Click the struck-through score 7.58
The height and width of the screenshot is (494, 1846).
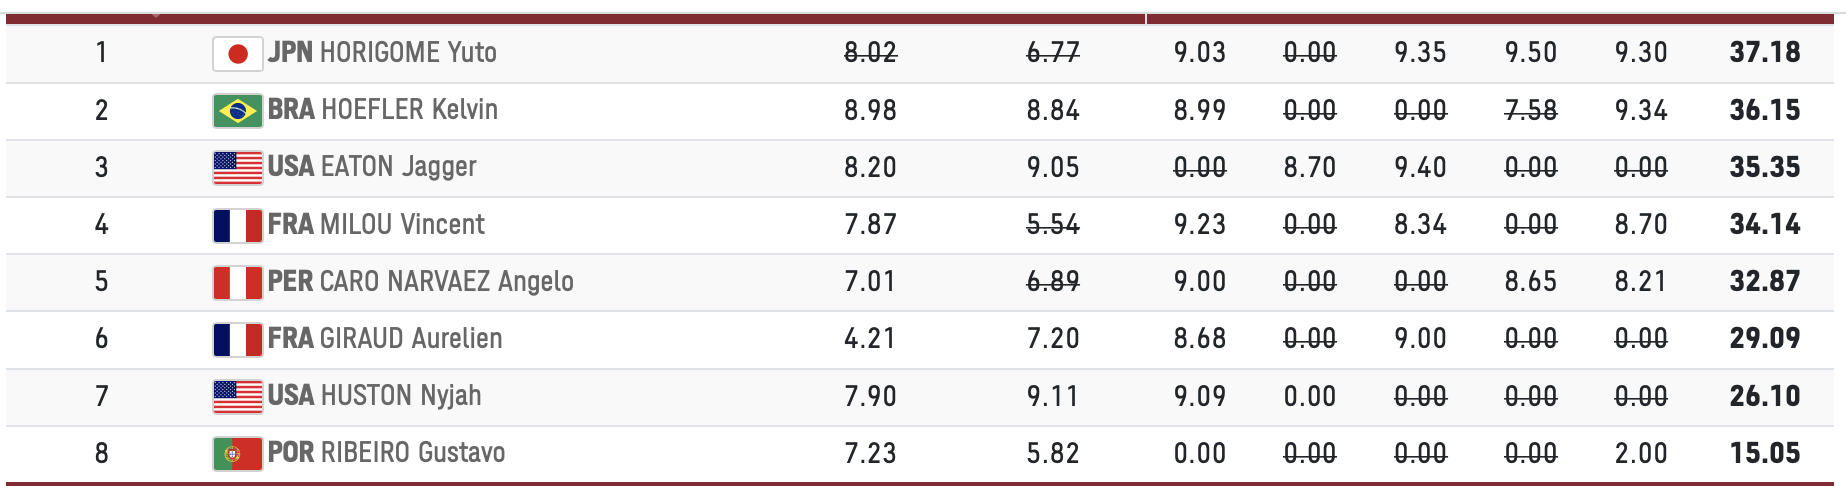[x=1531, y=110]
